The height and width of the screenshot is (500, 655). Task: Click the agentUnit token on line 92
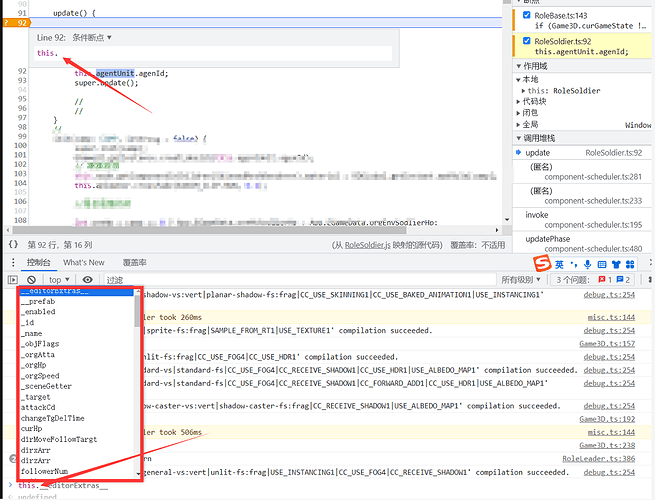pyautogui.click(x=115, y=74)
